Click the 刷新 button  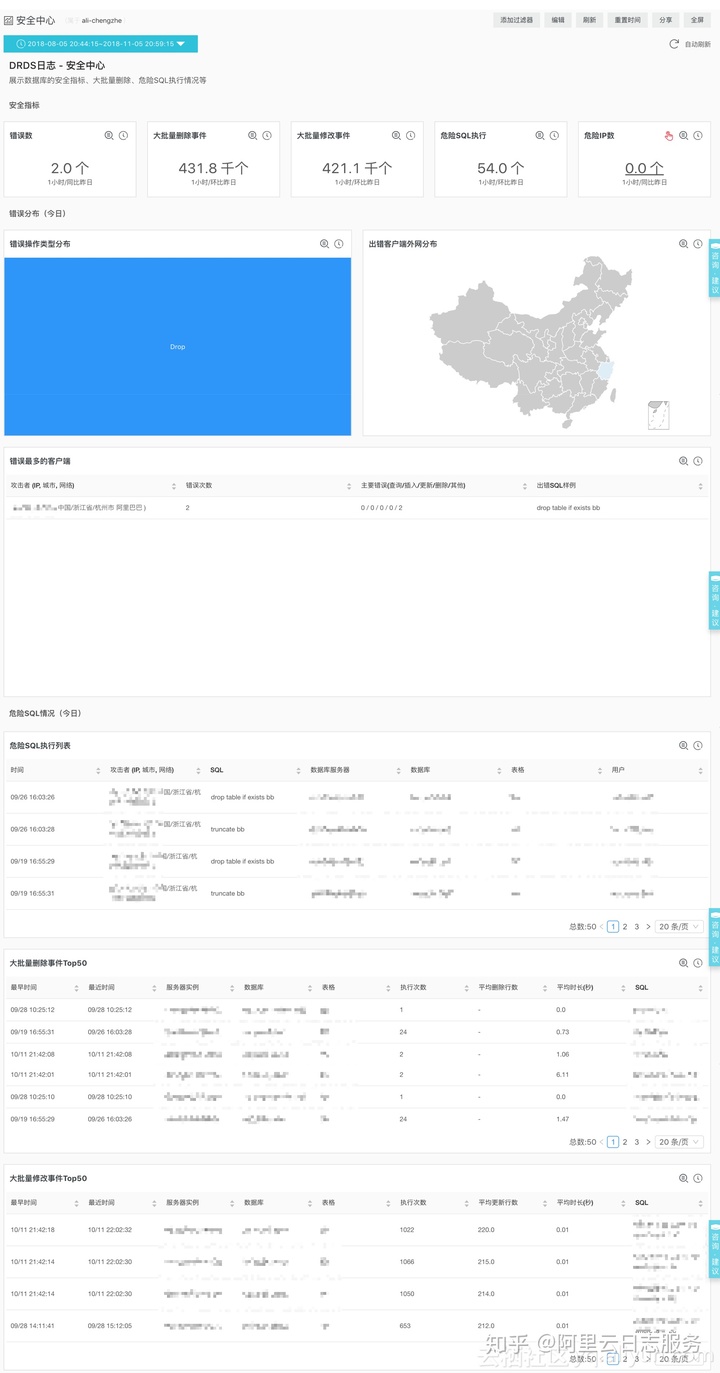pyautogui.click(x=589, y=20)
